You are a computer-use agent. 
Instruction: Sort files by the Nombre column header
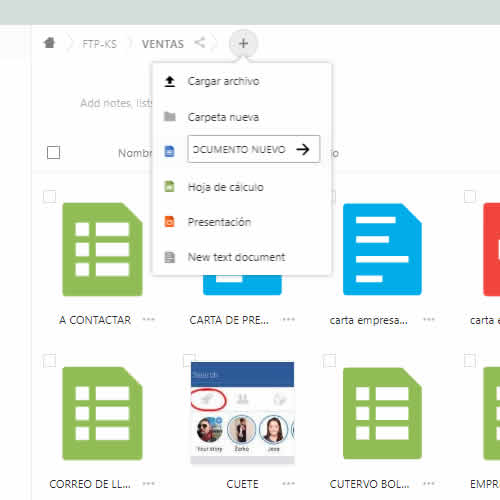click(135, 153)
